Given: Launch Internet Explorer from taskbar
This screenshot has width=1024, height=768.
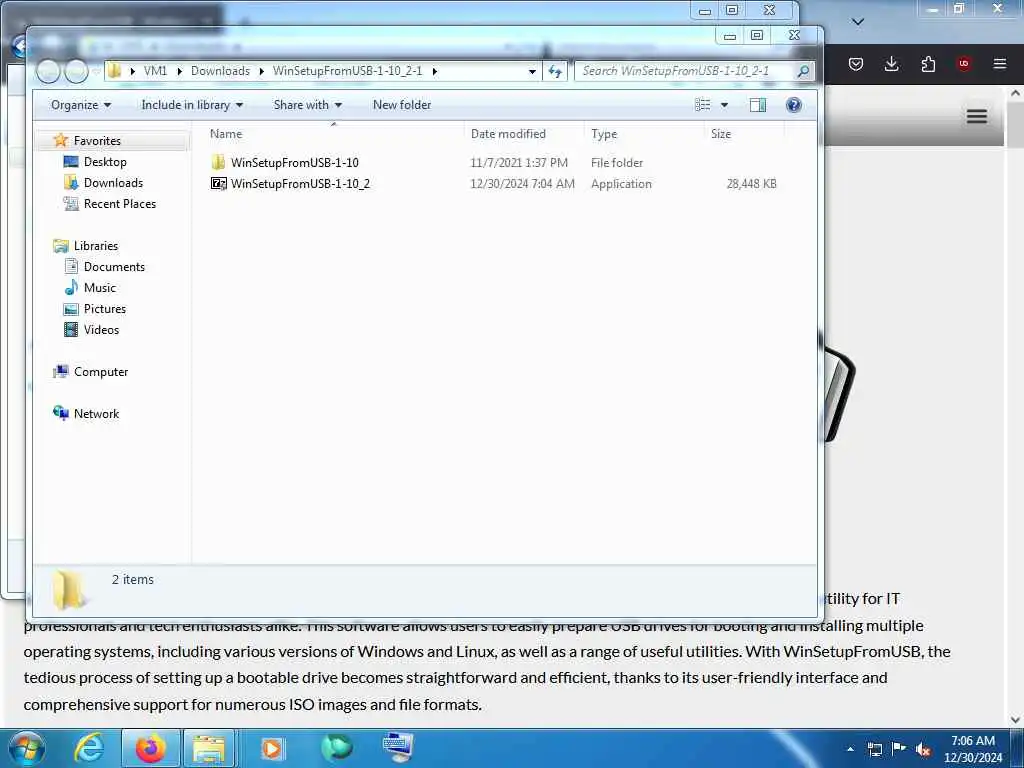Looking at the screenshot, I should pyautogui.click(x=89, y=748).
